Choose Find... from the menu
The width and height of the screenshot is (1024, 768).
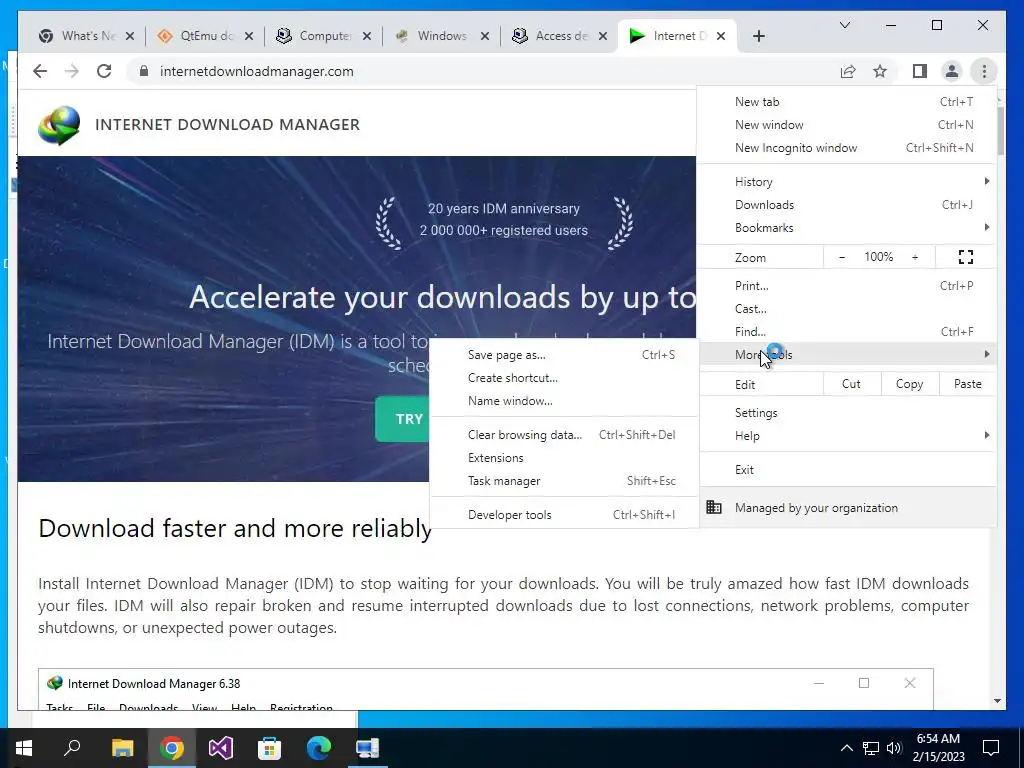[x=847, y=331]
